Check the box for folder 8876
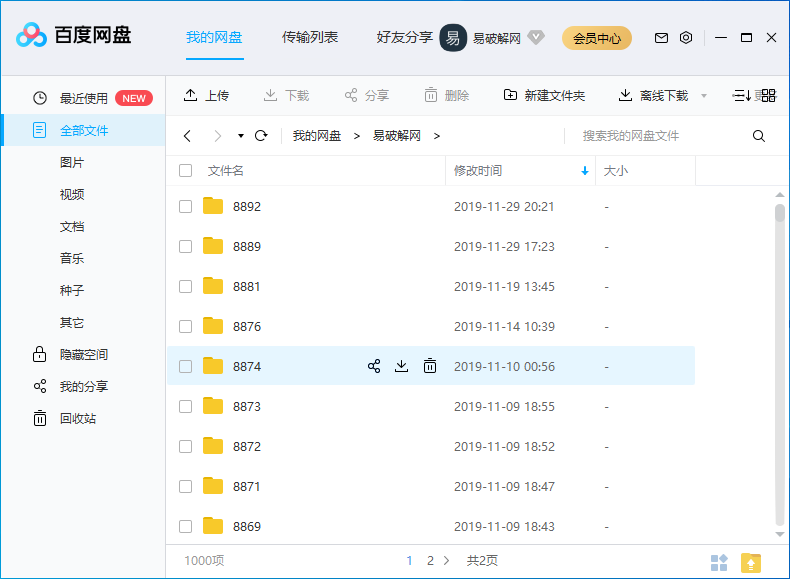 tap(185, 327)
